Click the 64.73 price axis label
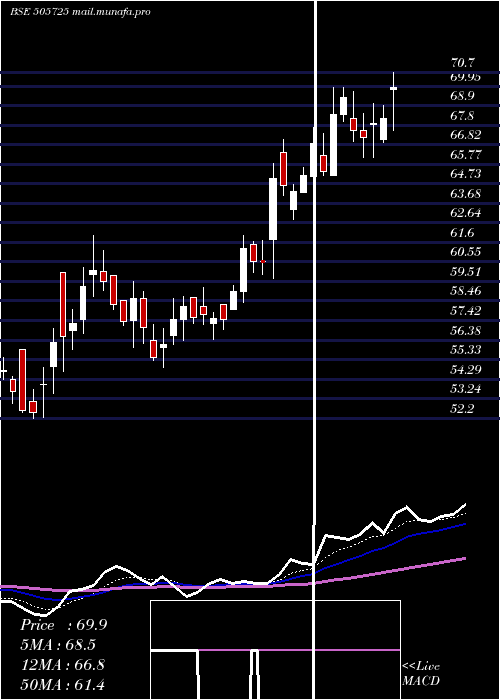 tap(466, 173)
